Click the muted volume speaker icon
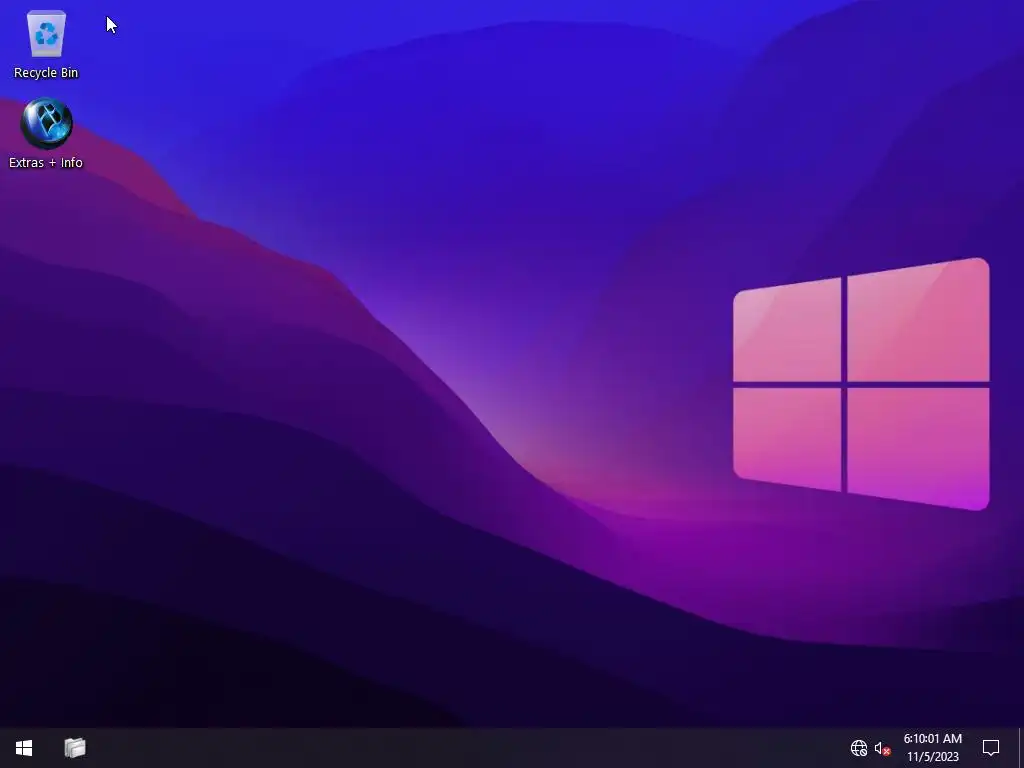This screenshot has height=768, width=1024. pyautogui.click(x=882, y=748)
